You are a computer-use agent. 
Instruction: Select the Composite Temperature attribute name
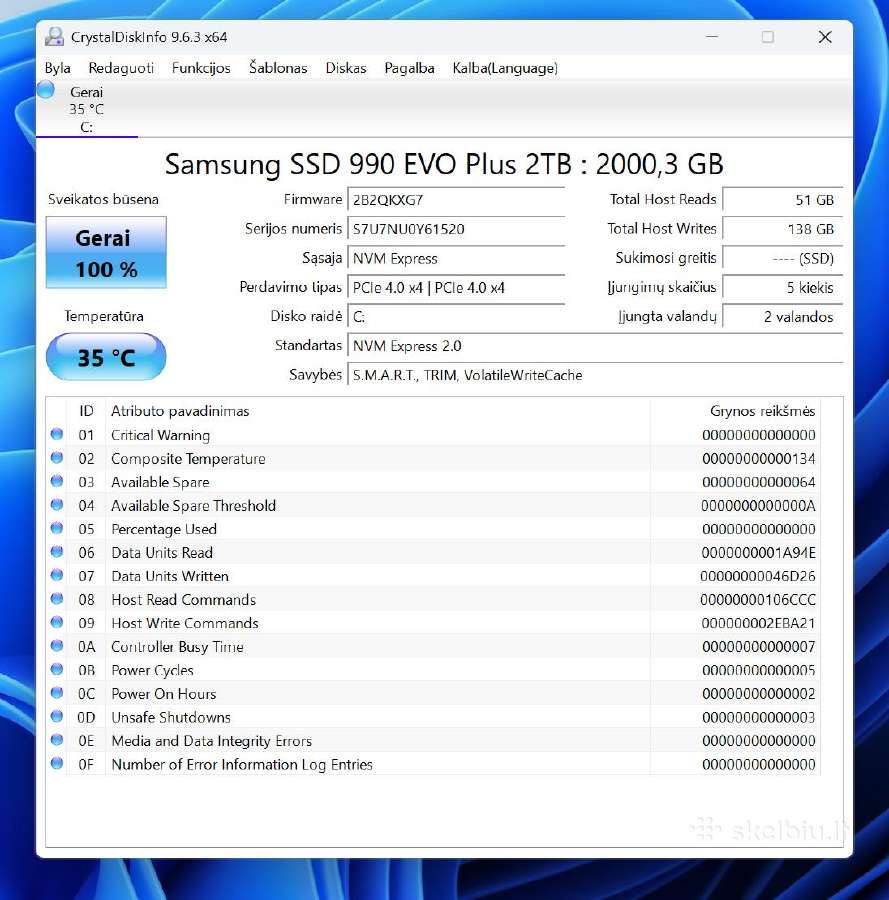pyautogui.click(x=188, y=459)
